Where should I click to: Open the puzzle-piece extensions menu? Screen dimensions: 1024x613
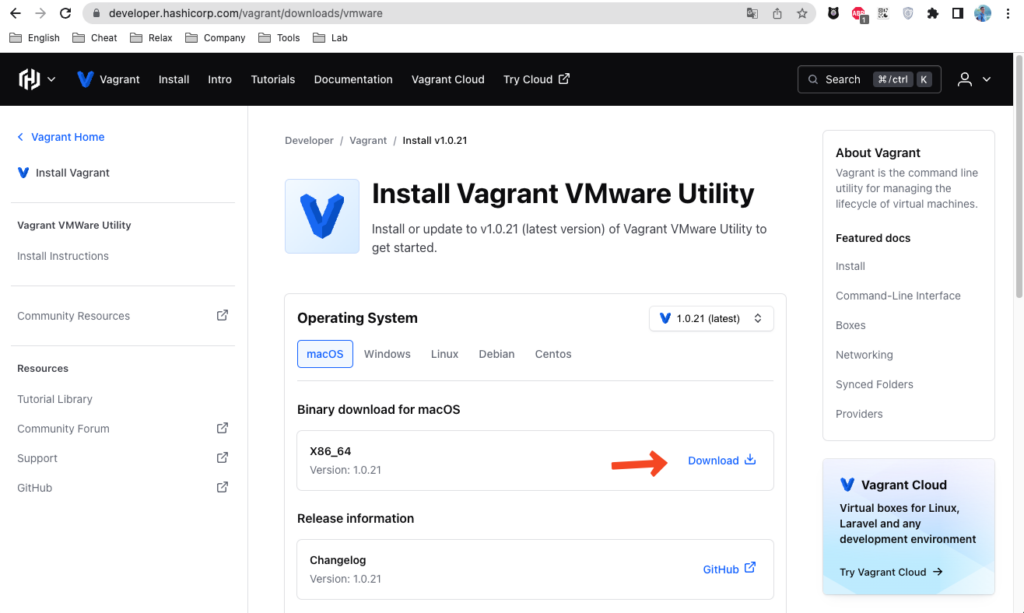[x=933, y=13]
